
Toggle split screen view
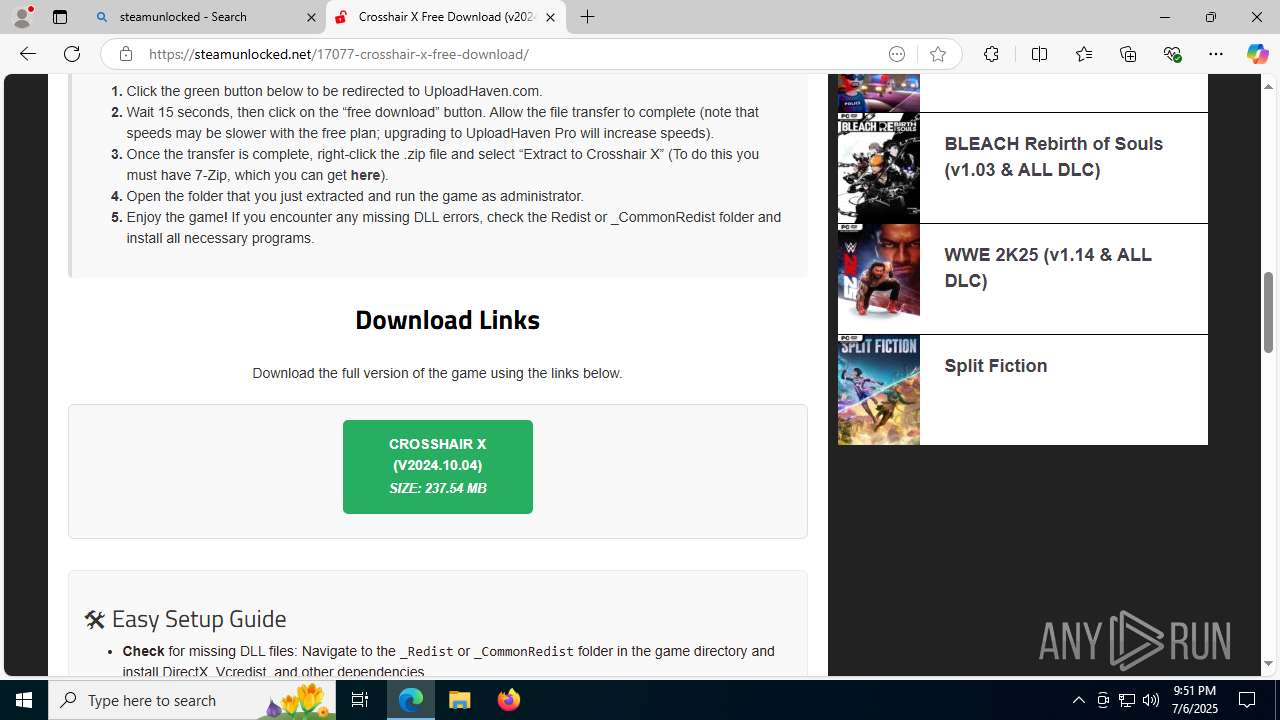(x=1039, y=54)
